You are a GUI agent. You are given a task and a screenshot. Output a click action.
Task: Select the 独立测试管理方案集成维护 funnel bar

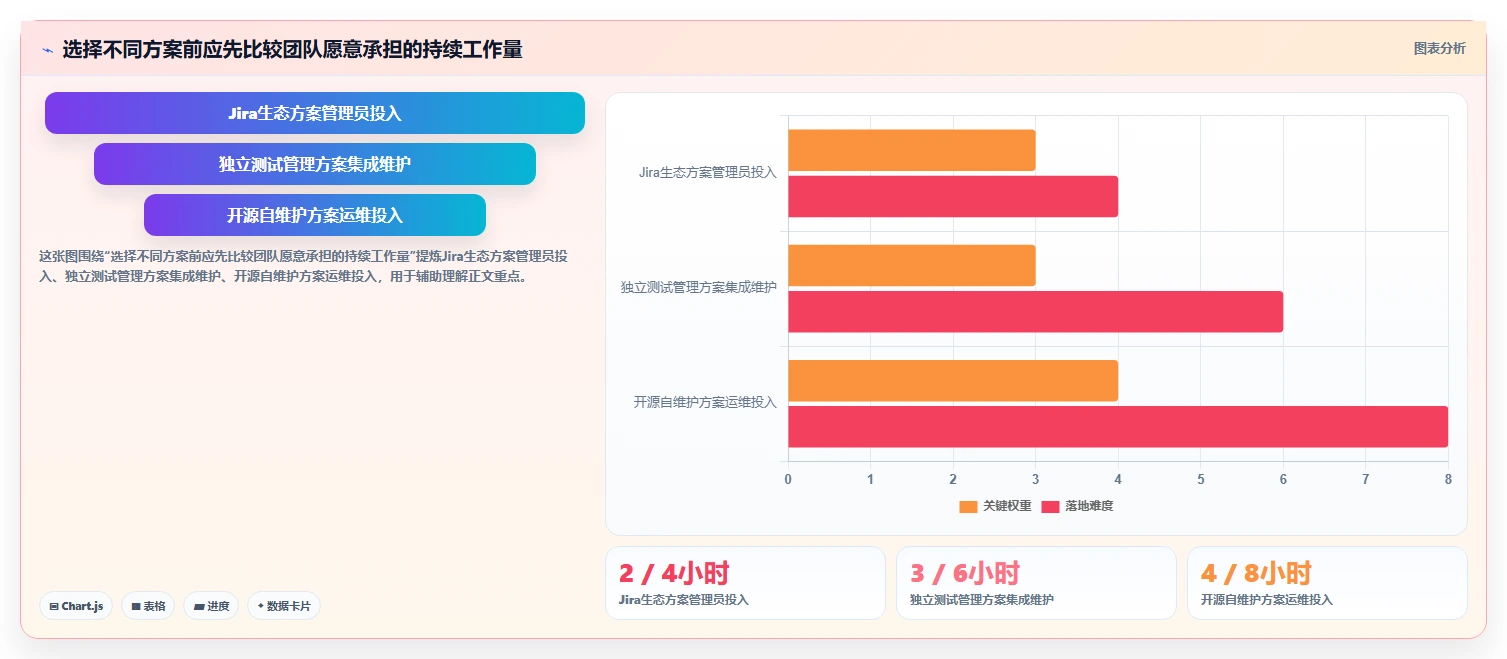(315, 164)
